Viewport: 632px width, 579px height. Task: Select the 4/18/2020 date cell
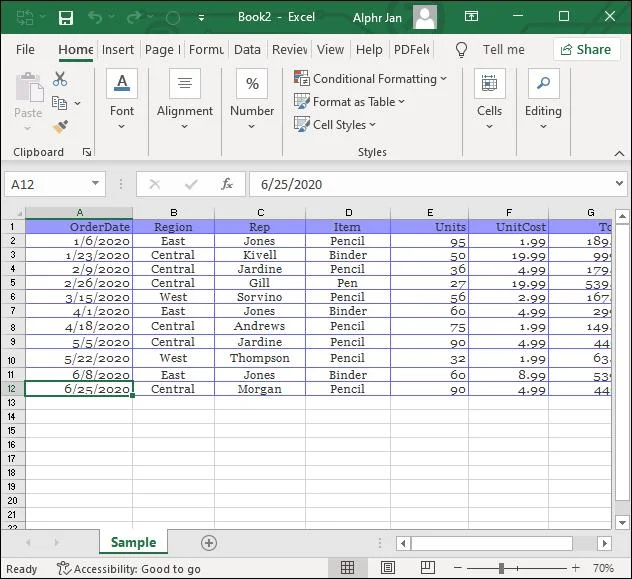click(79, 326)
